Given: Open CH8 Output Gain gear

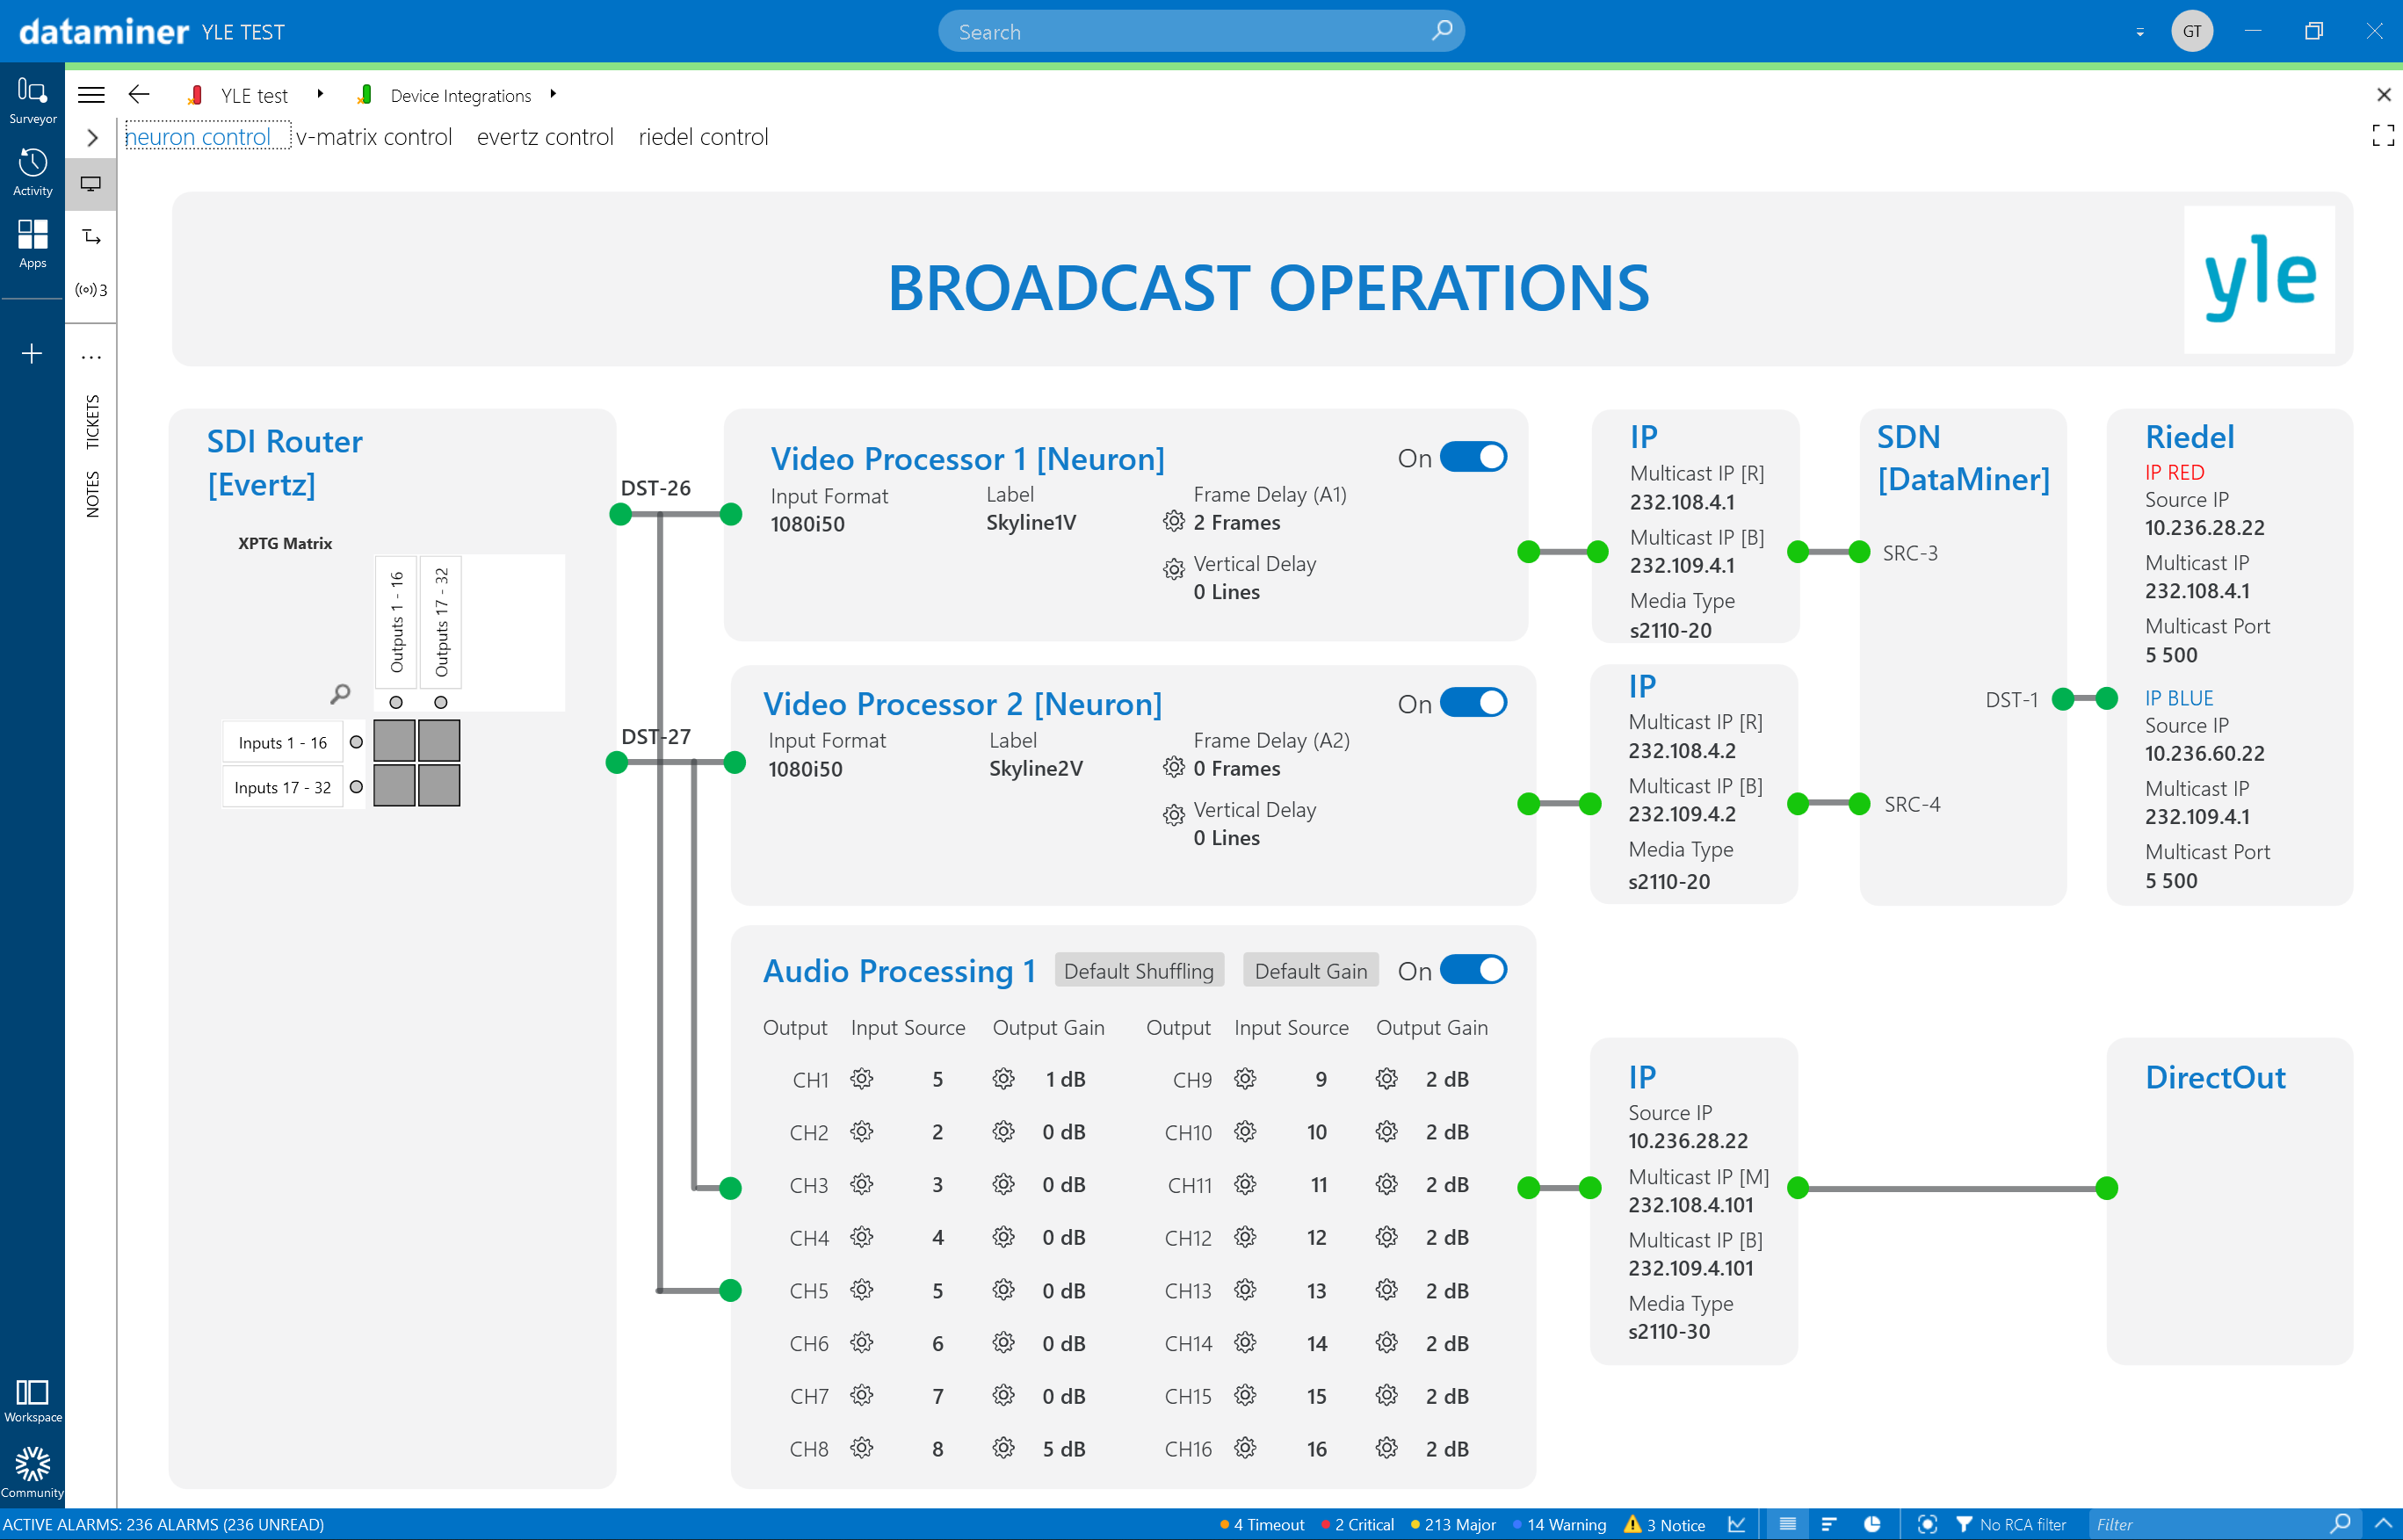Looking at the screenshot, I should (x=1004, y=1447).
